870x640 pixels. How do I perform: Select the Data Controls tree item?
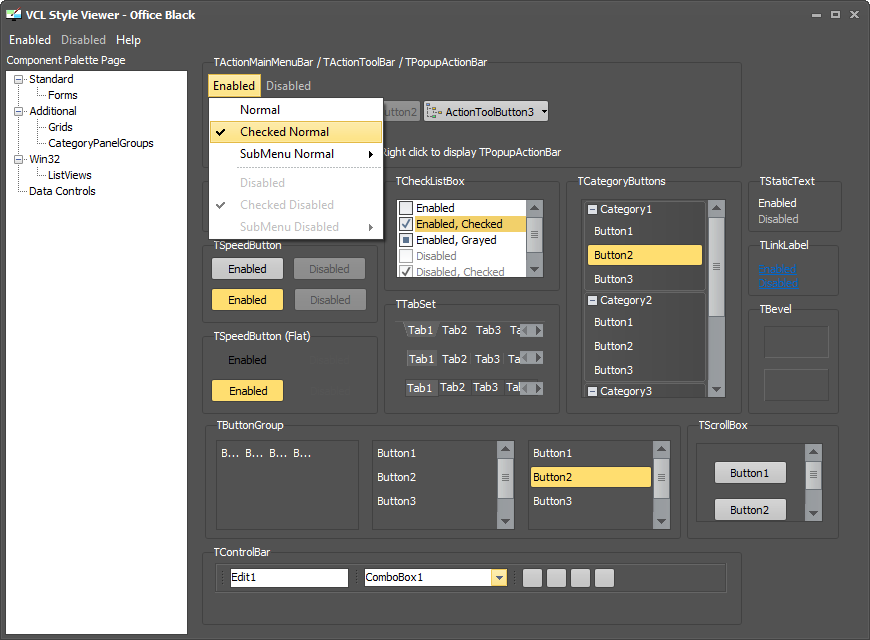click(62, 192)
